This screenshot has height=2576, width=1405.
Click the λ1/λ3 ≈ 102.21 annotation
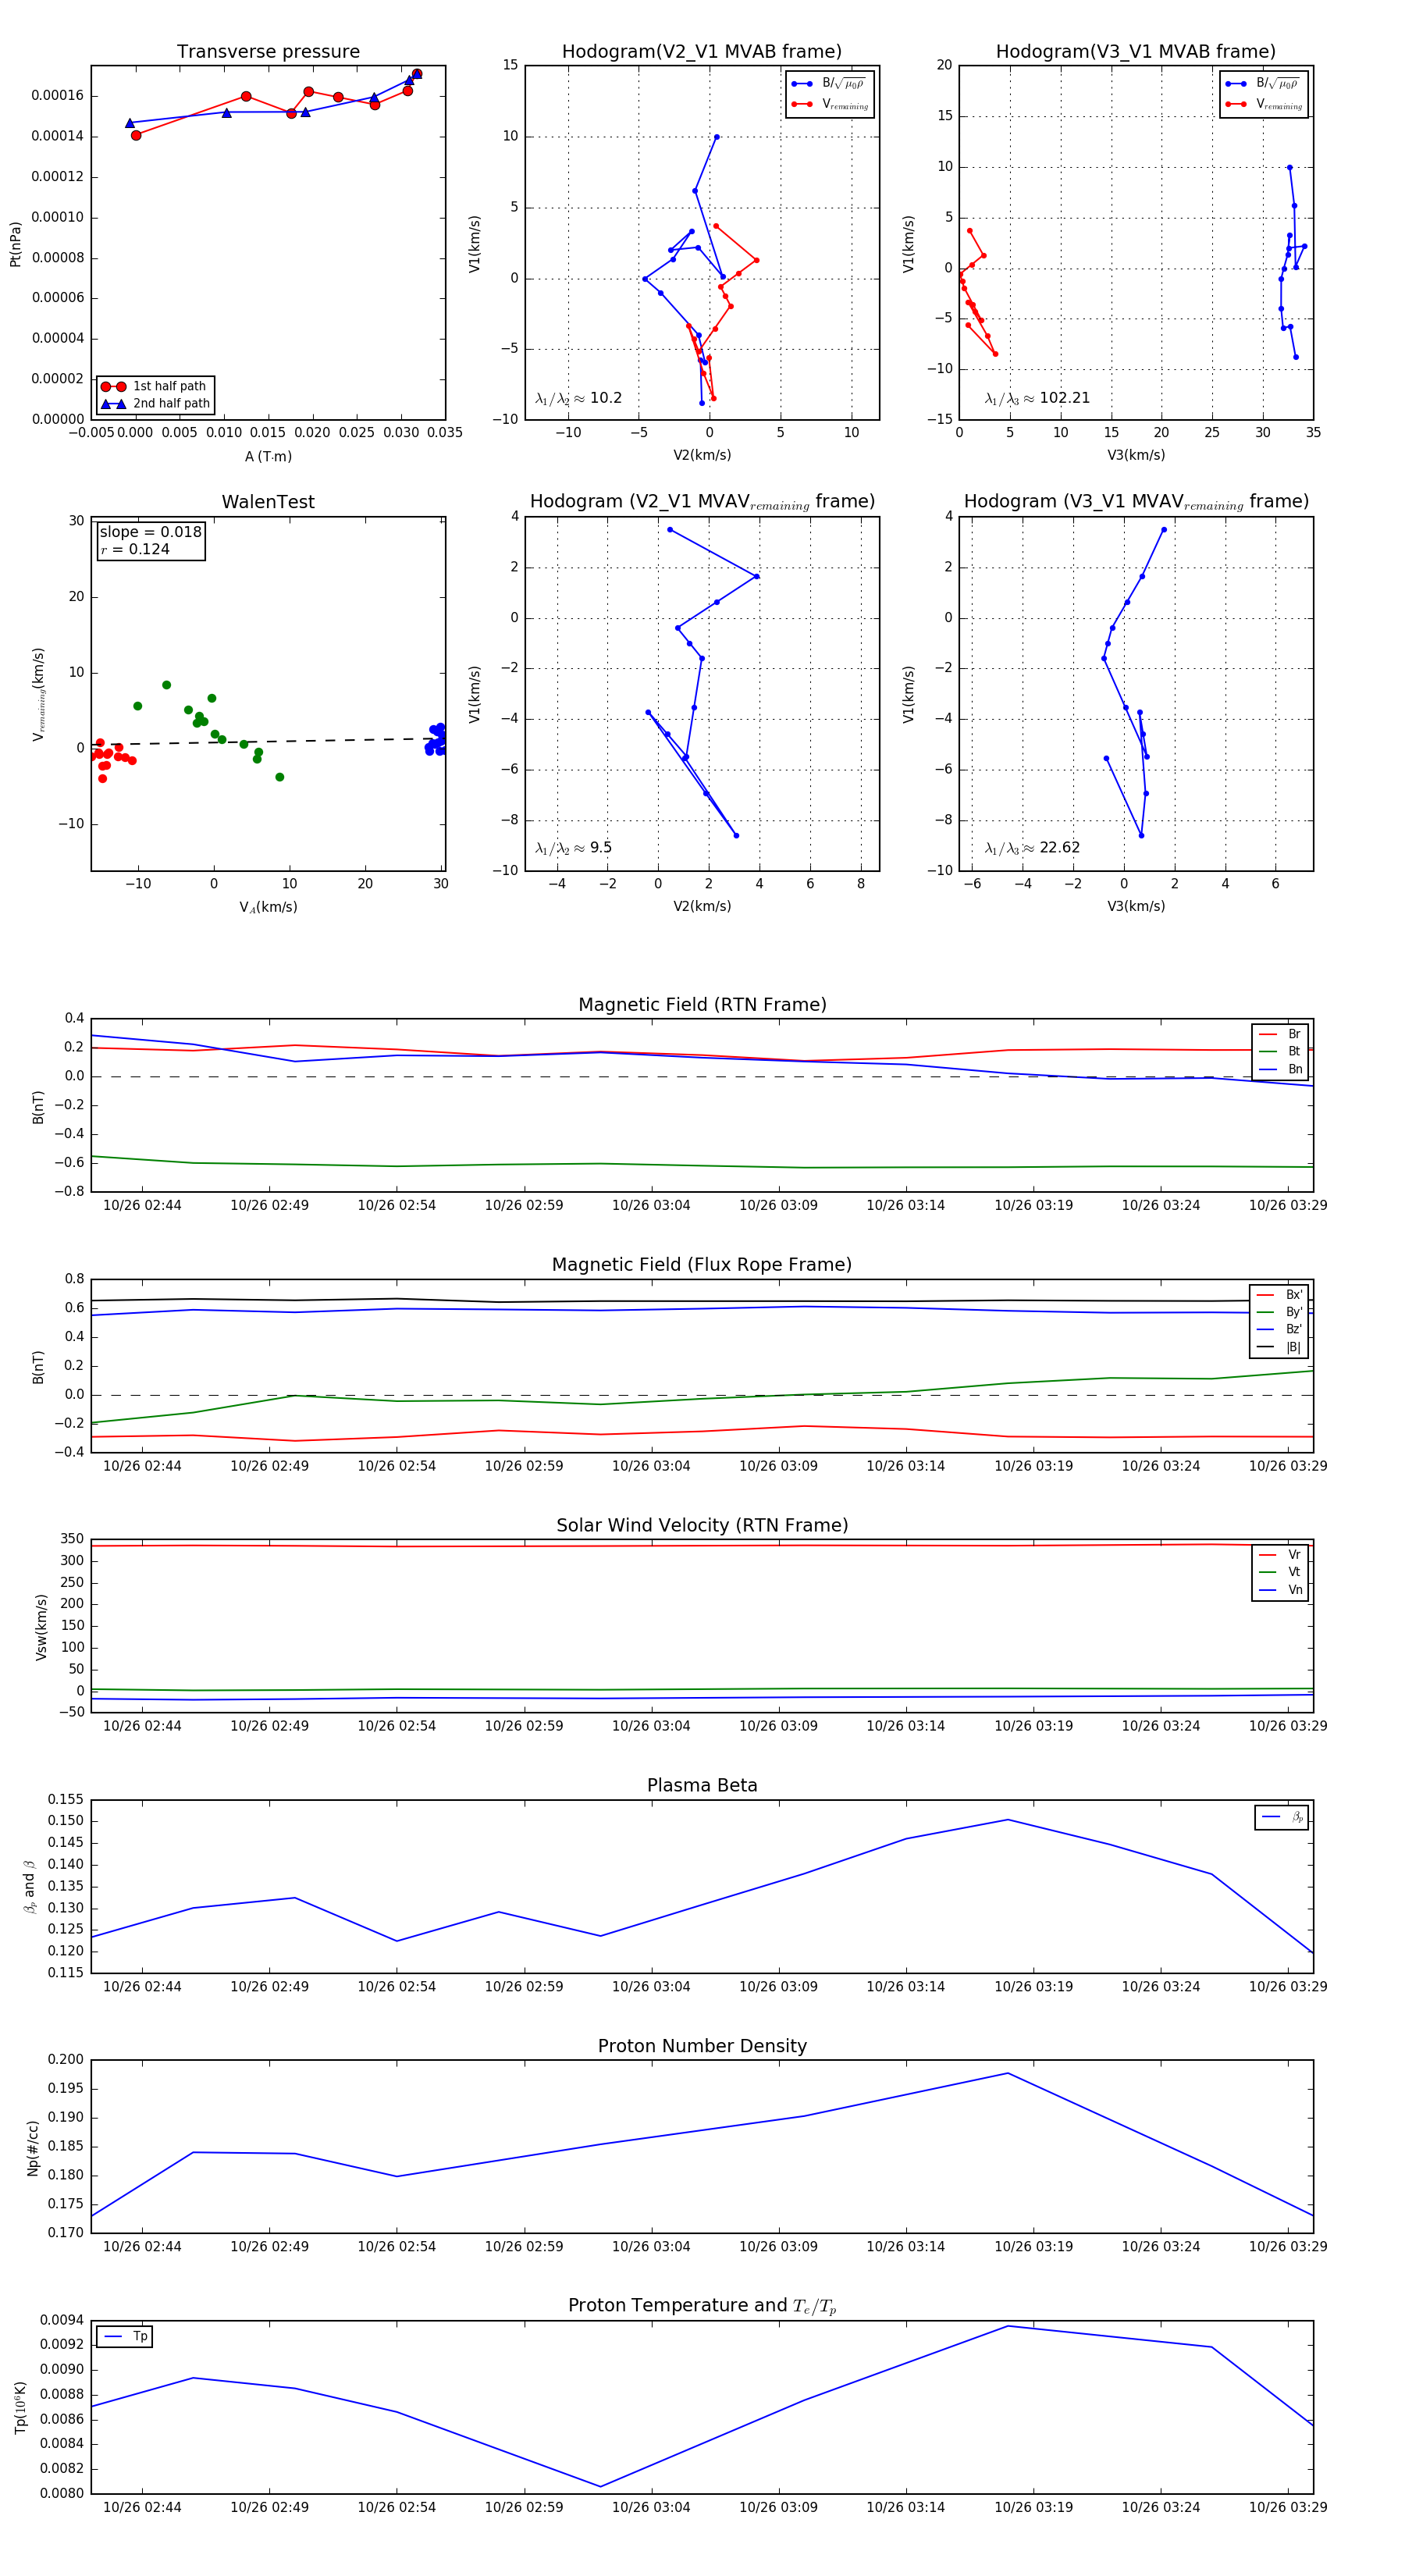[1037, 398]
